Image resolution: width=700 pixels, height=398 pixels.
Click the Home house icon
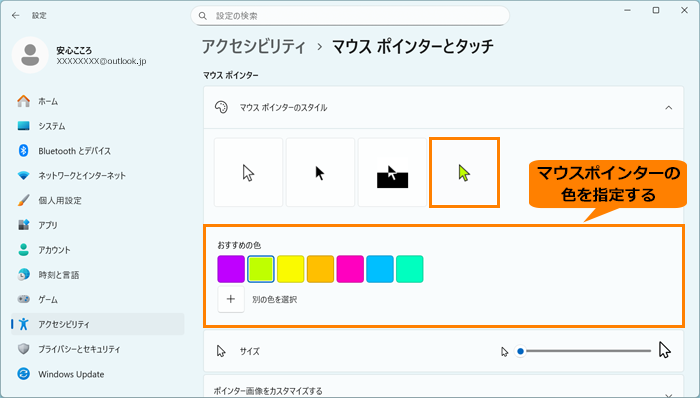click(x=24, y=101)
